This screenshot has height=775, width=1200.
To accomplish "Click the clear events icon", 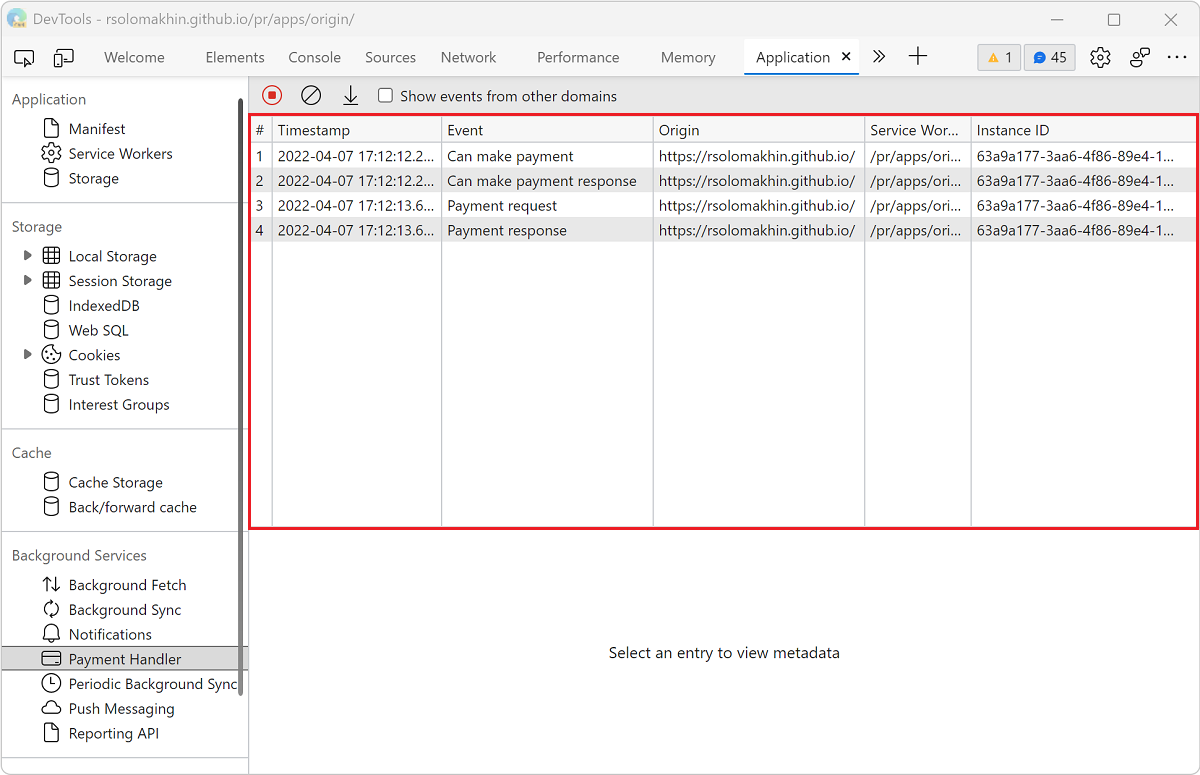I will [x=310, y=95].
